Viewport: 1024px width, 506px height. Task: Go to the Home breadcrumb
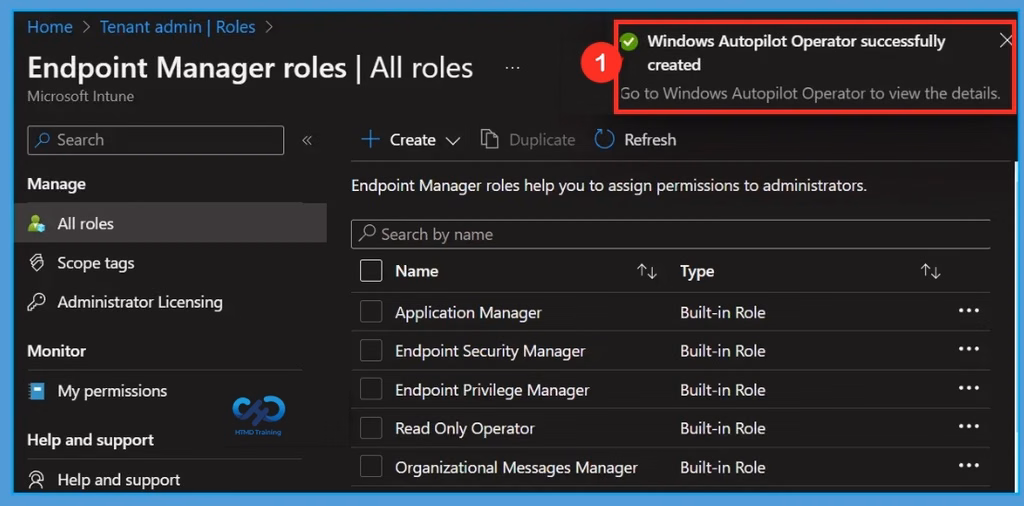coord(50,27)
